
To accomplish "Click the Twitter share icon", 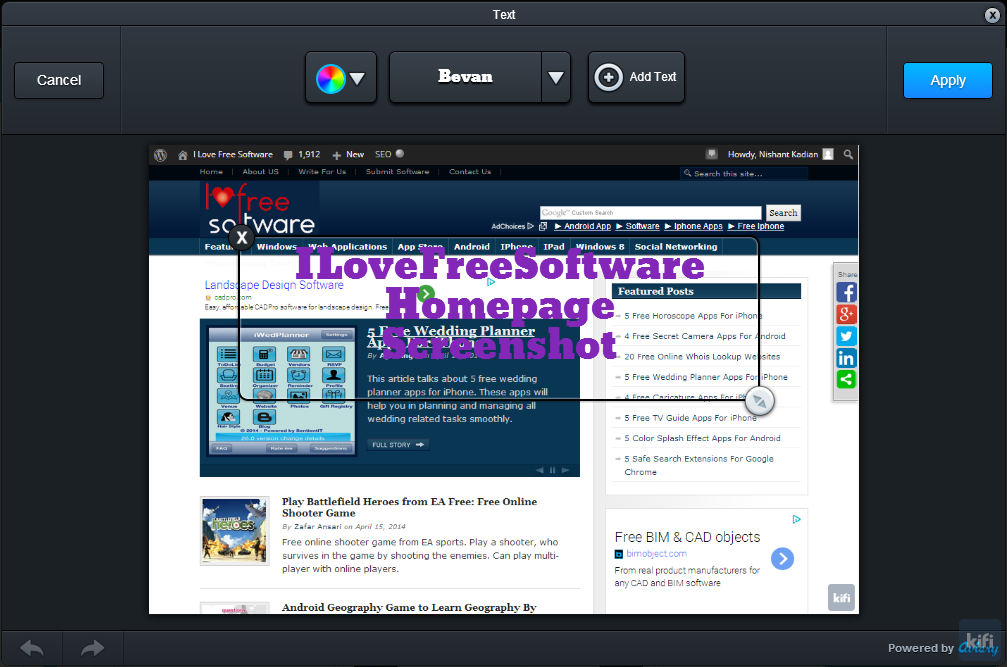I will click(x=846, y=336).
